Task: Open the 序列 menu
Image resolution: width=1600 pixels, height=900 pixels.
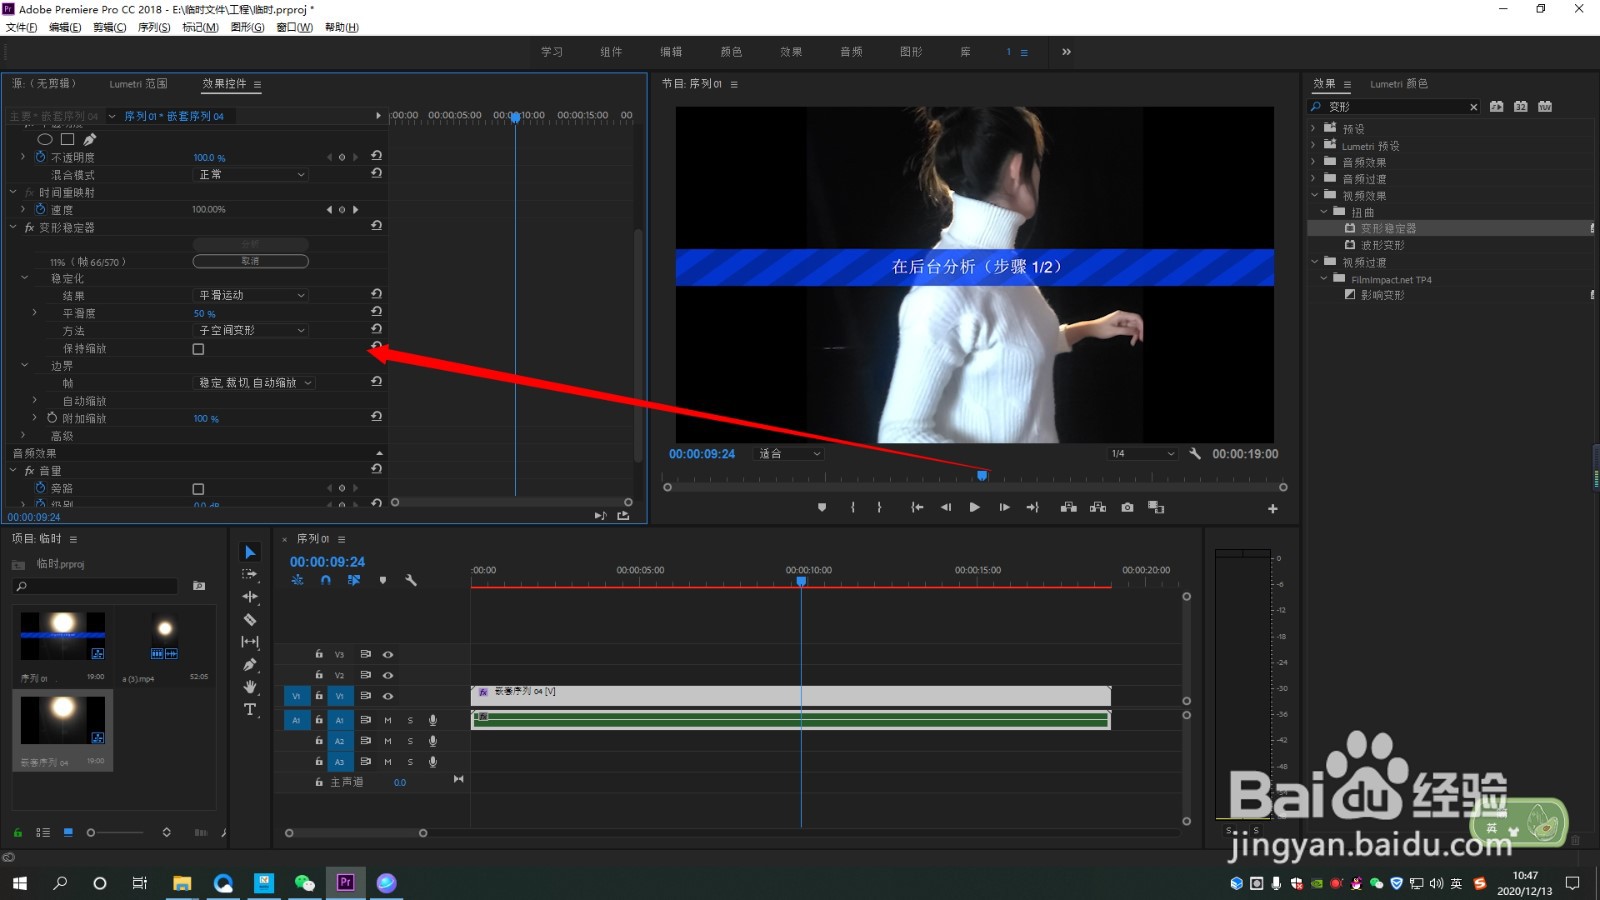Action: coord(154,27)
